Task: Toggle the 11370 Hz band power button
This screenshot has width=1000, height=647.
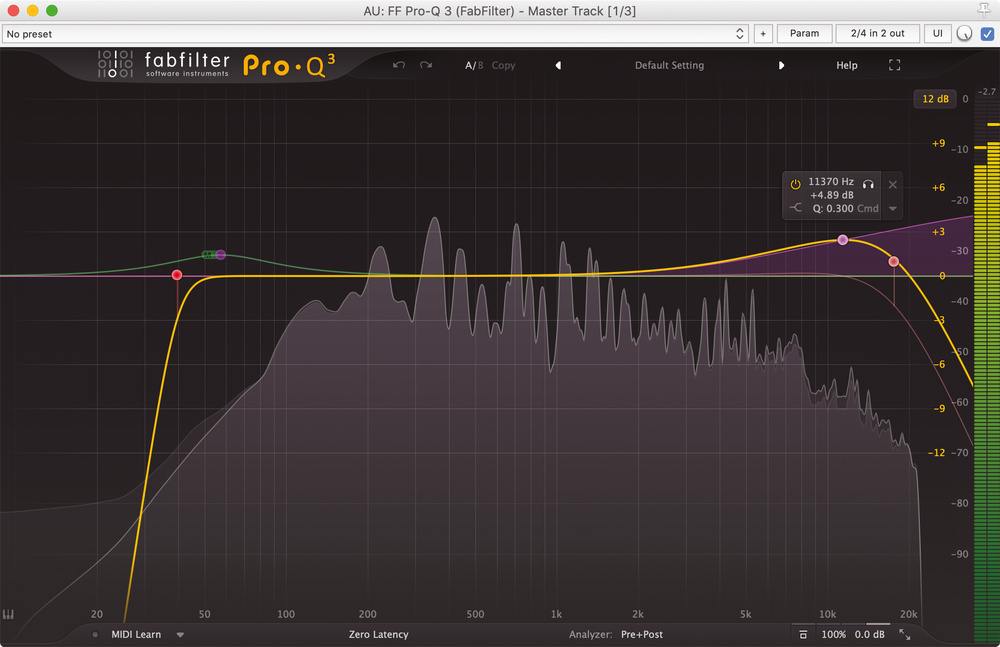Action: [x=795, y=183]
